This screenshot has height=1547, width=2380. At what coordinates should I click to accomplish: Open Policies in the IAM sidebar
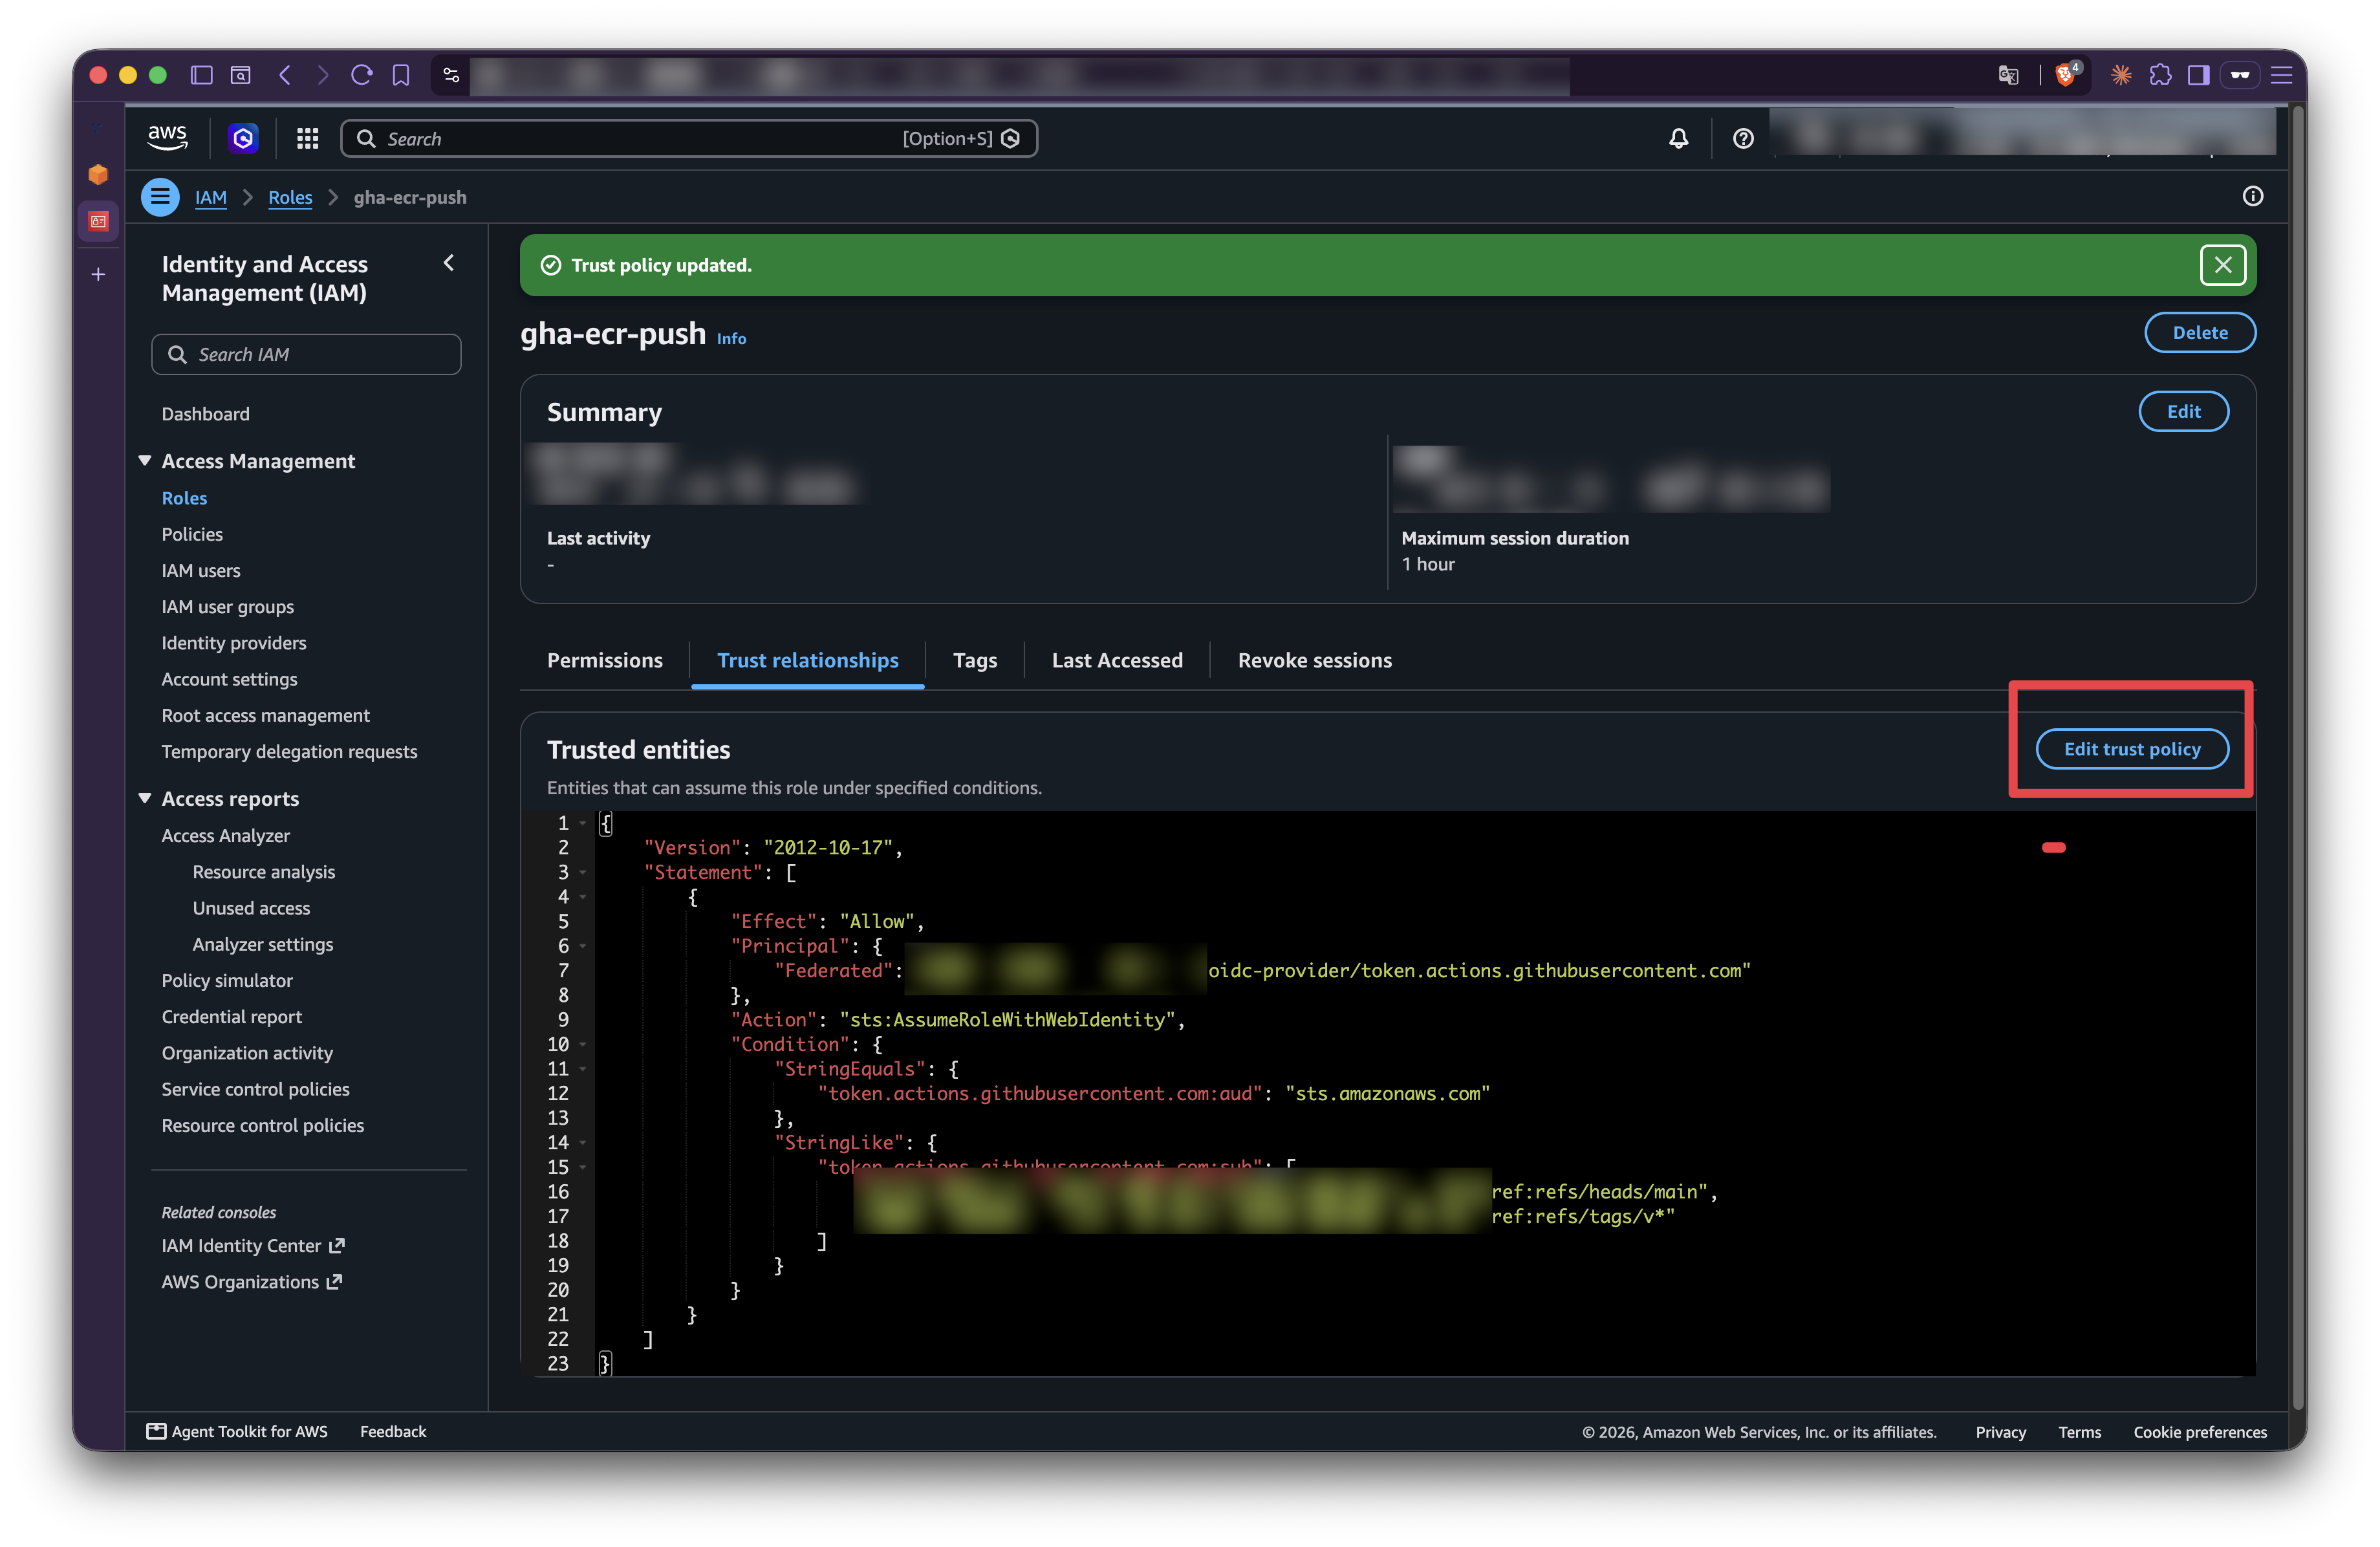(192, 534)
